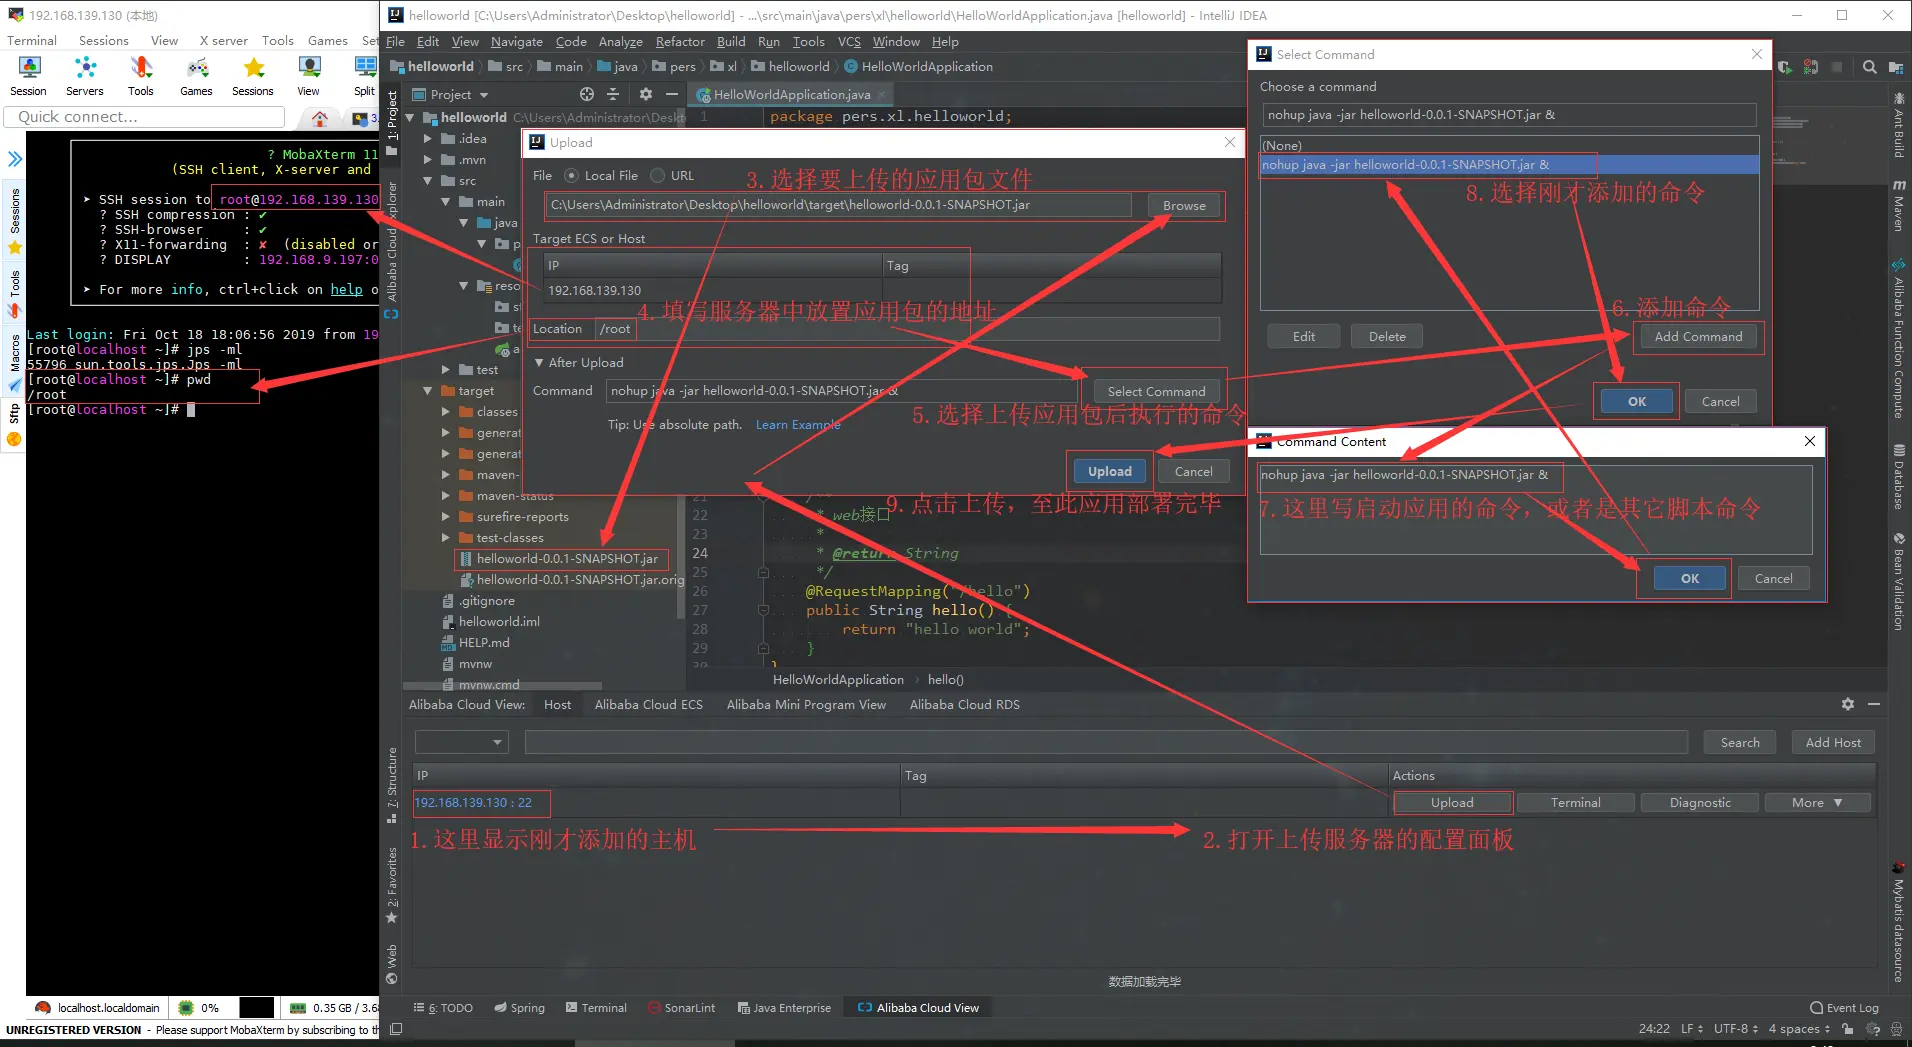Collapse the target folder arrow
1912x1047 pixels.
428,391
